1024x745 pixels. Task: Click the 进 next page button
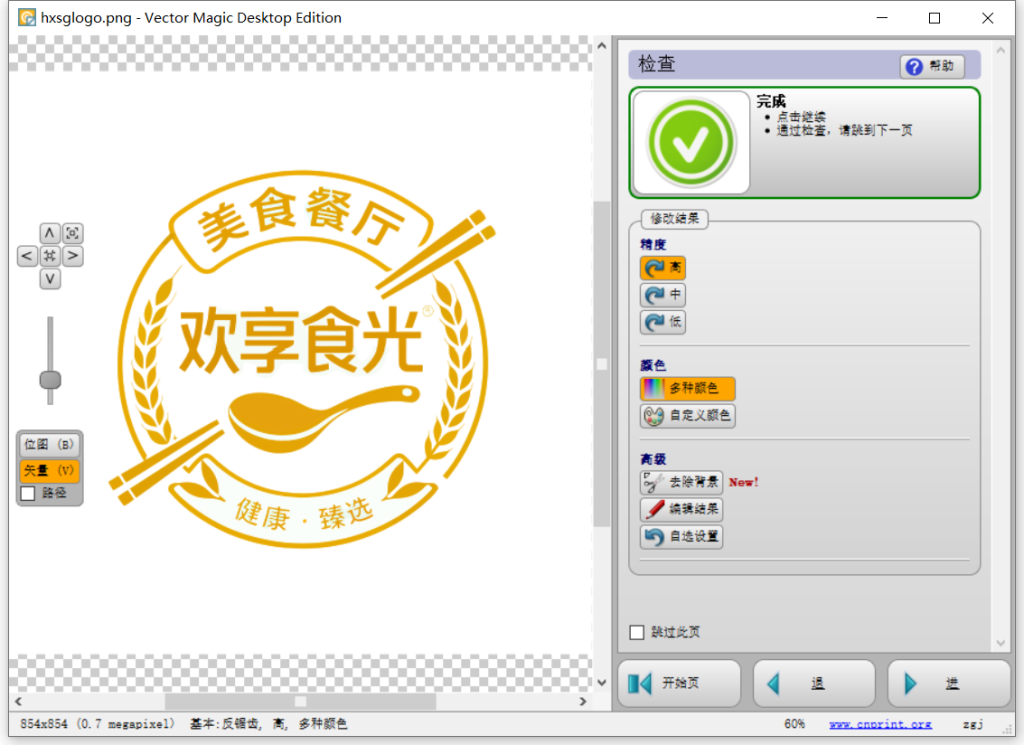point(948,684)
